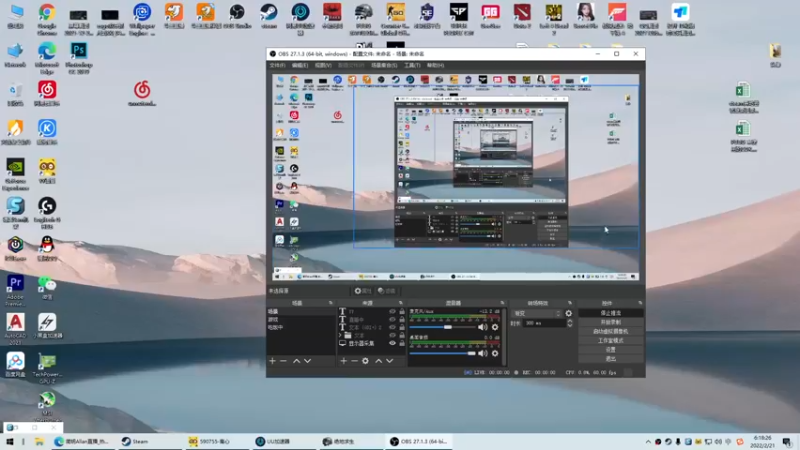Pop out the 控件 dock panel

pos(640,303)
